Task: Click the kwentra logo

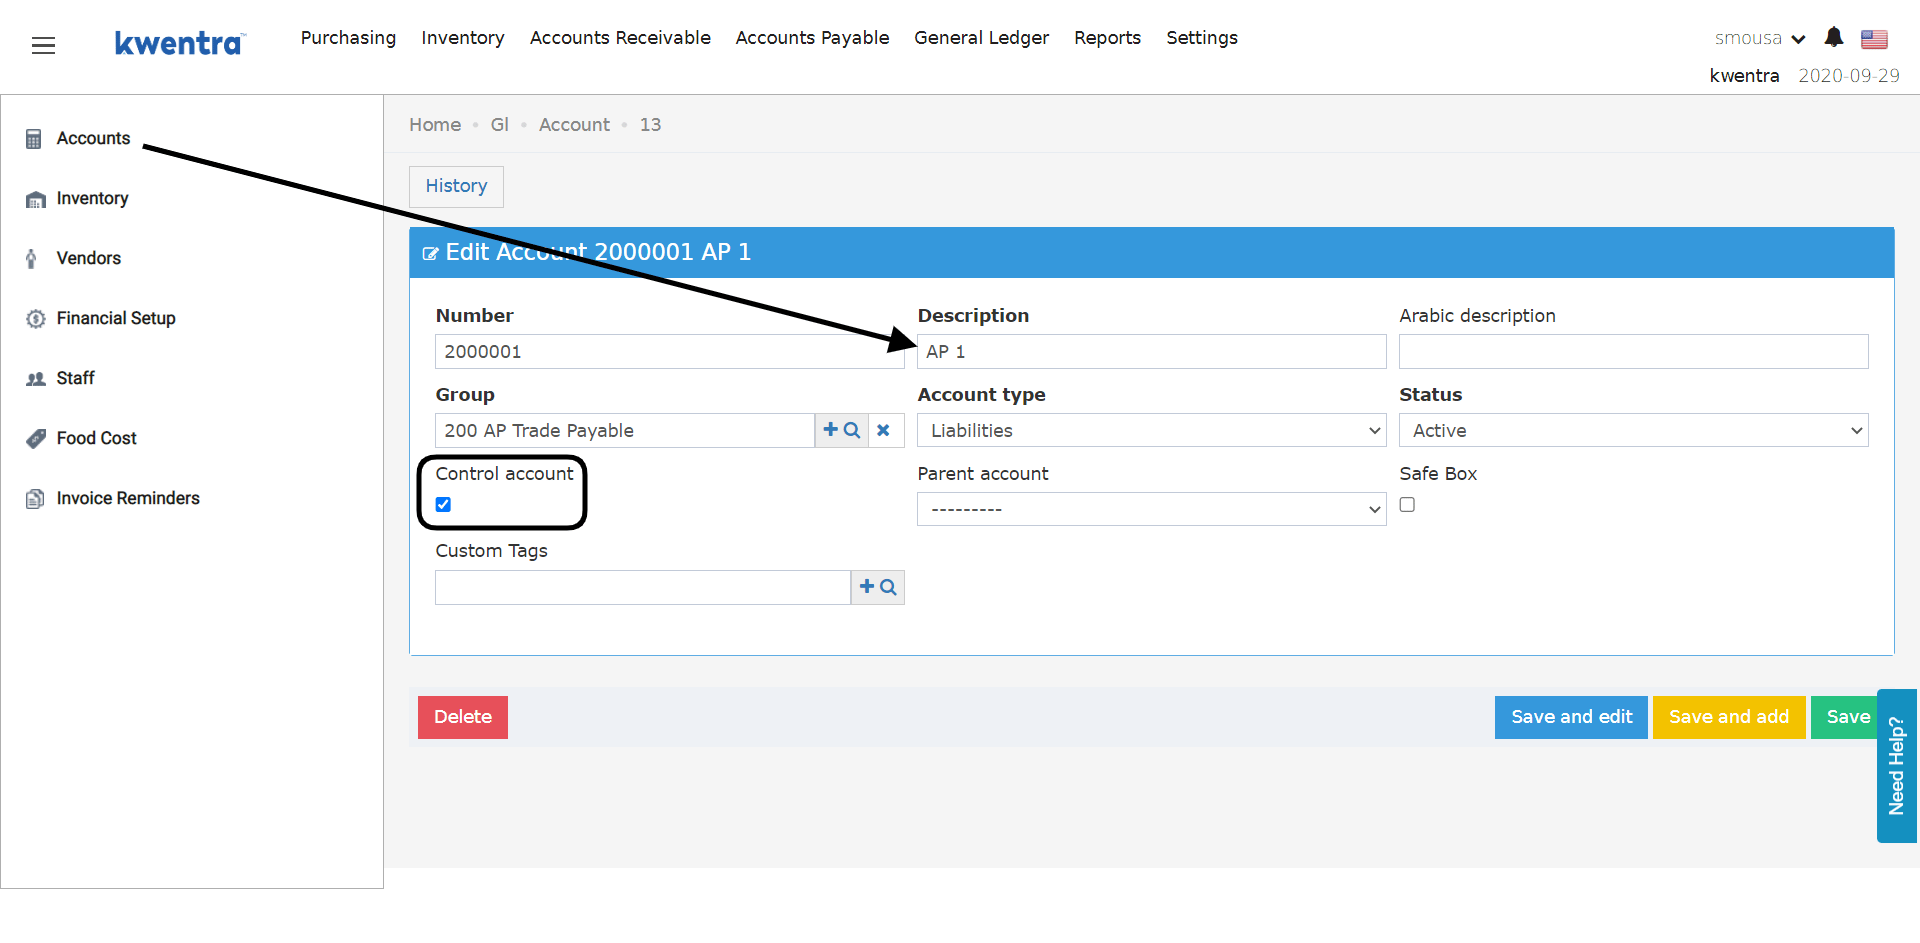Action: click(x=179, y=43)
